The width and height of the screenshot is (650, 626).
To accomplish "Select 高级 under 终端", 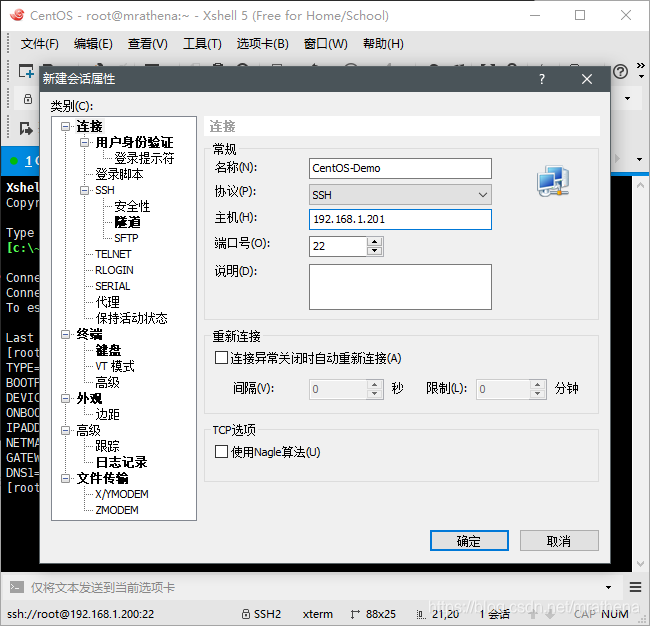I will tap(107, 382).
